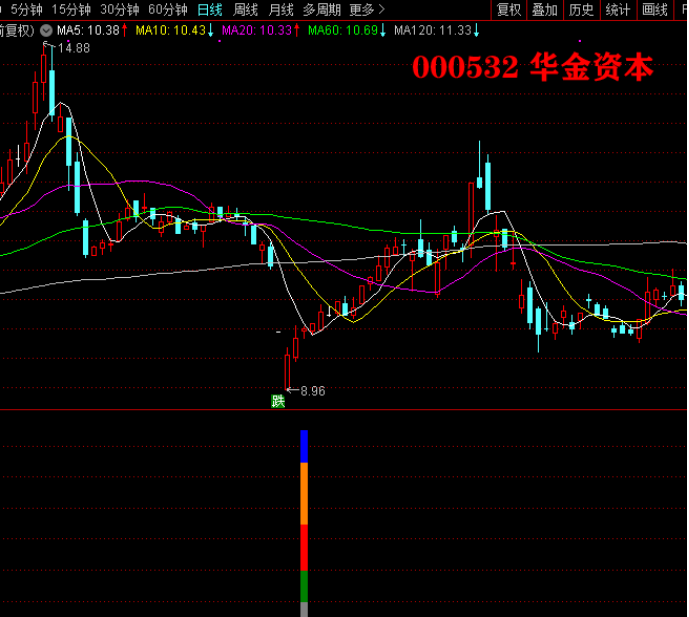The width and height of the screenshot is (689, 617).
Task: Activate the 画线 drawing tool button
Action: tap(655, 10)
